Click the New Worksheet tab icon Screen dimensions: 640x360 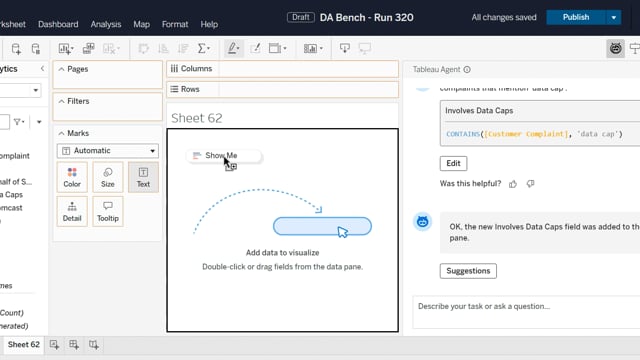pos(54,344)
